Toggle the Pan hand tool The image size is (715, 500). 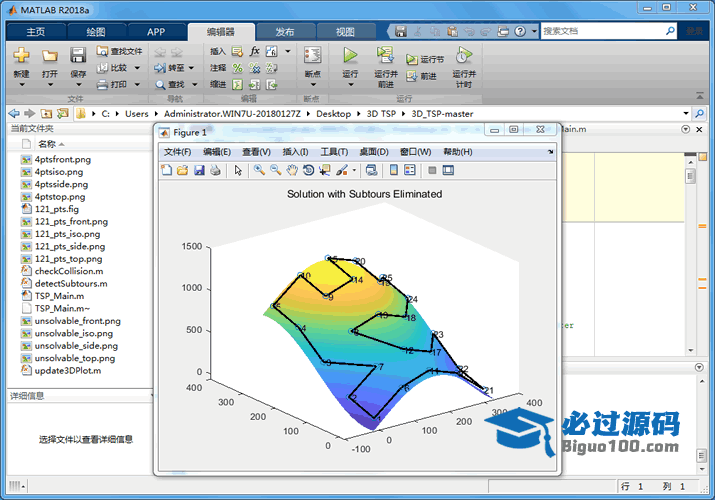[292, 170]
